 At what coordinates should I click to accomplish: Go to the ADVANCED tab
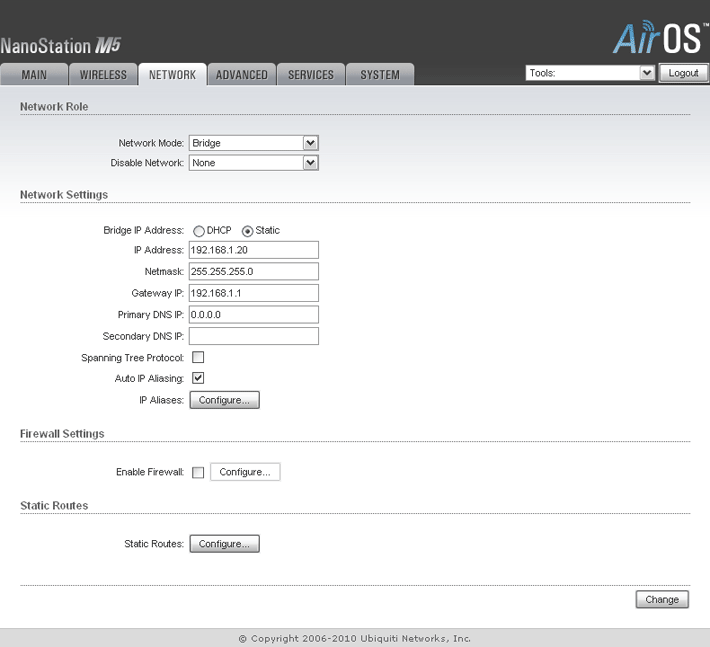(x=241, y=75)
